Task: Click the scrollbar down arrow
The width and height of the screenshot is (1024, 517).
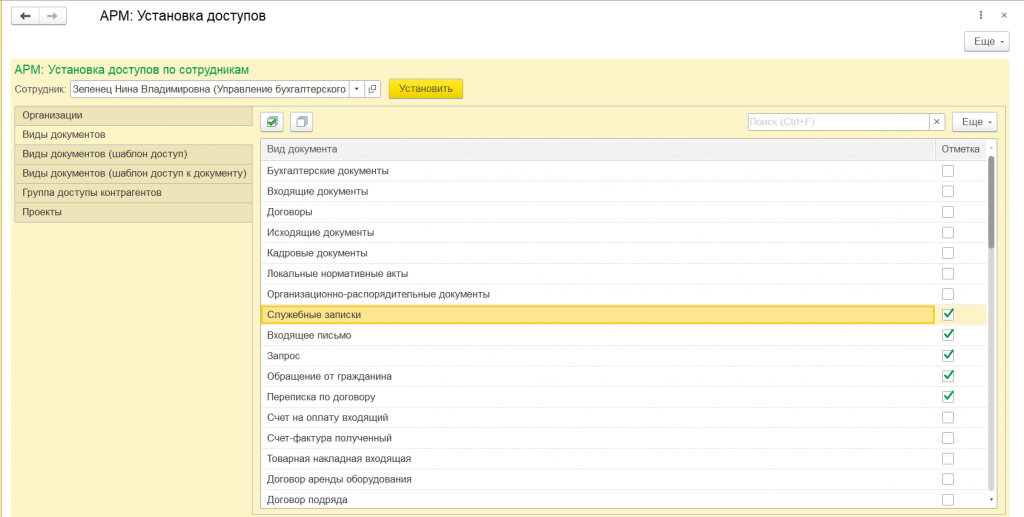Action: tap(991, 500)
